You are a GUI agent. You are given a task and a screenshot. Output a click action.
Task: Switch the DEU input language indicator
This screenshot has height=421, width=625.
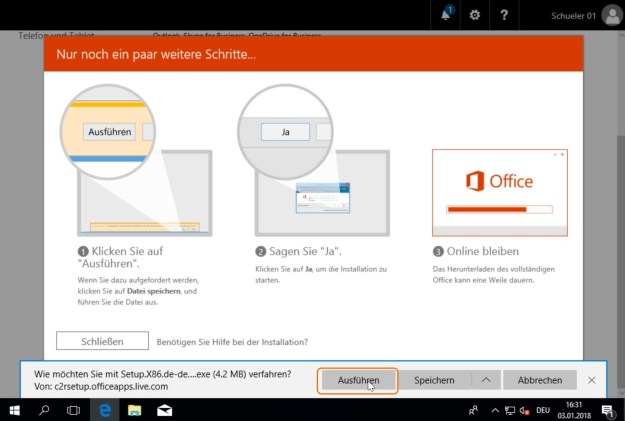coord(543,410)
